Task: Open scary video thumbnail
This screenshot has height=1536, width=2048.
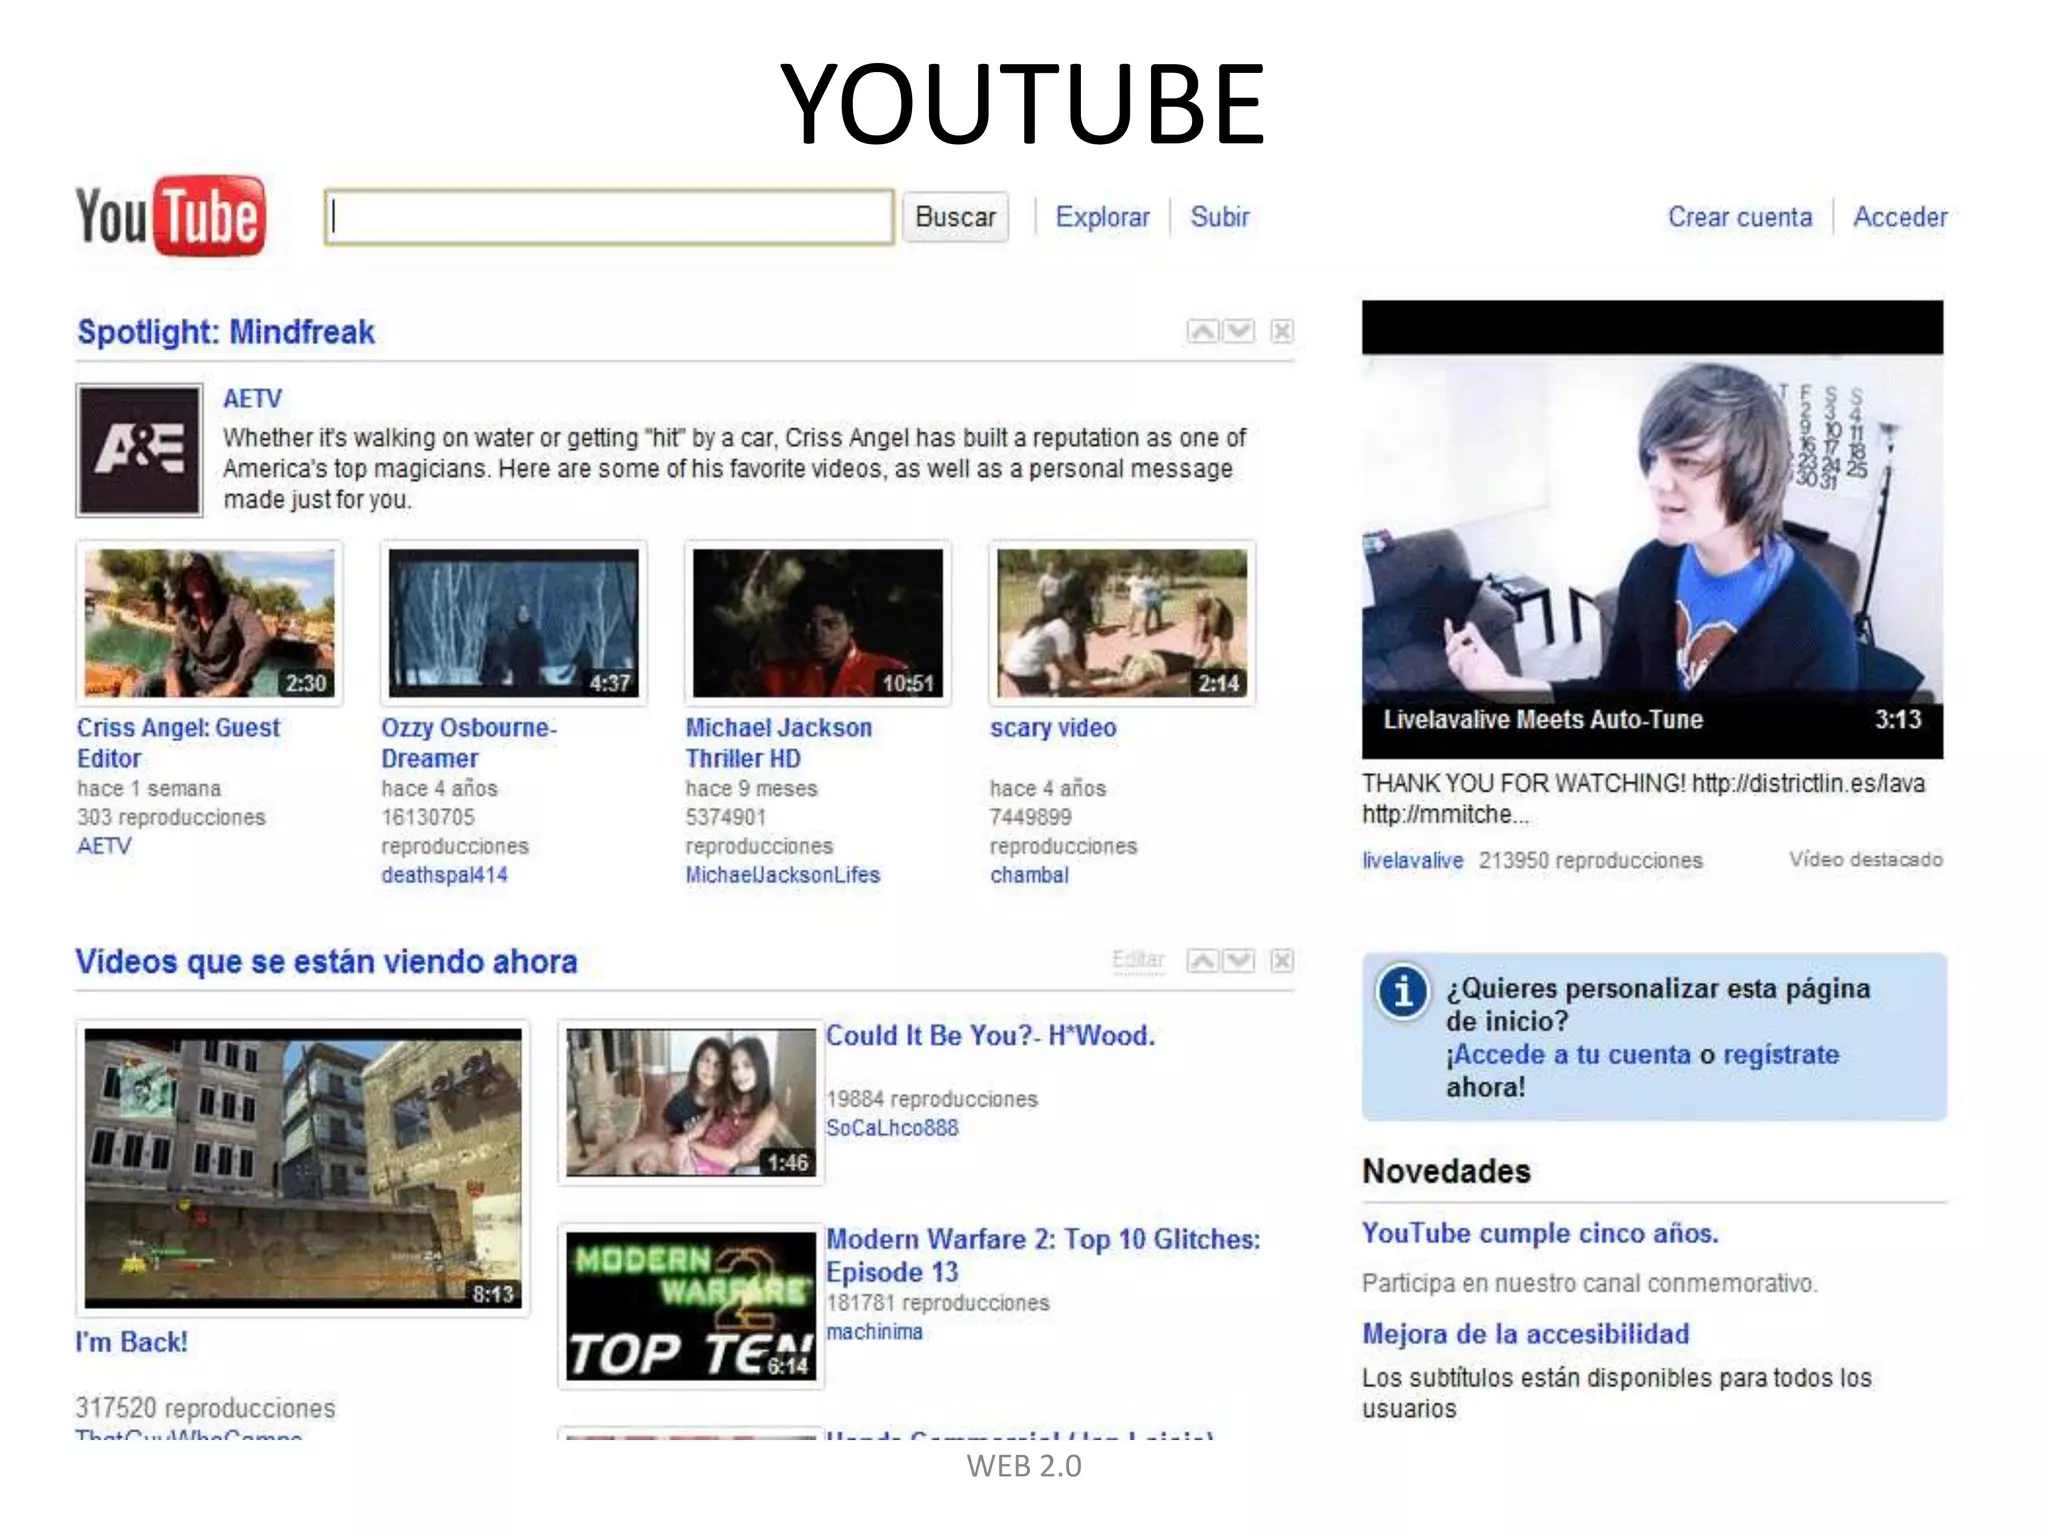Action: [1122, 623]
